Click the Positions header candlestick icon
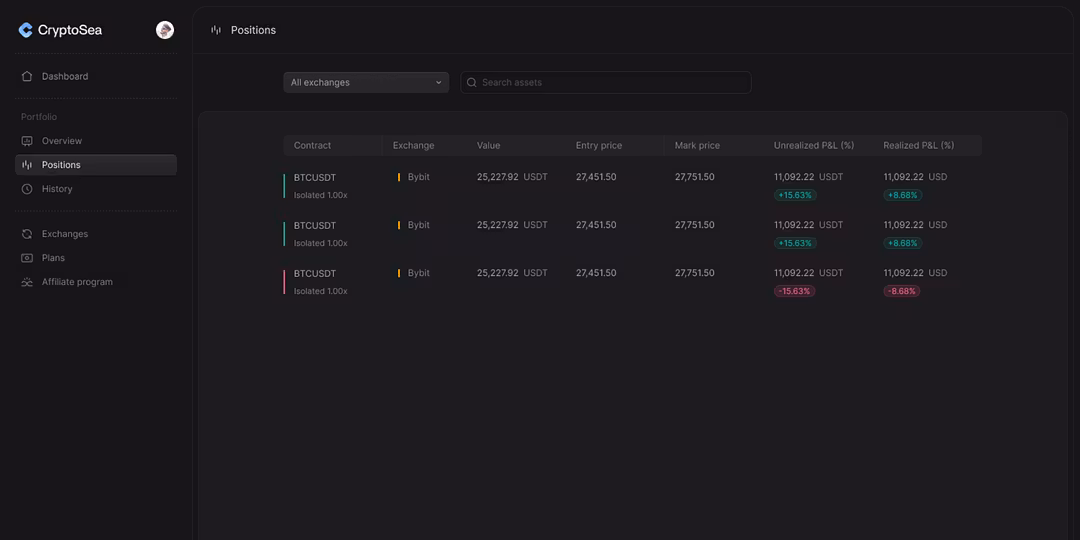Image resolution: width=1080 pixels, height=540 pixels. click(x=216, y=30)
